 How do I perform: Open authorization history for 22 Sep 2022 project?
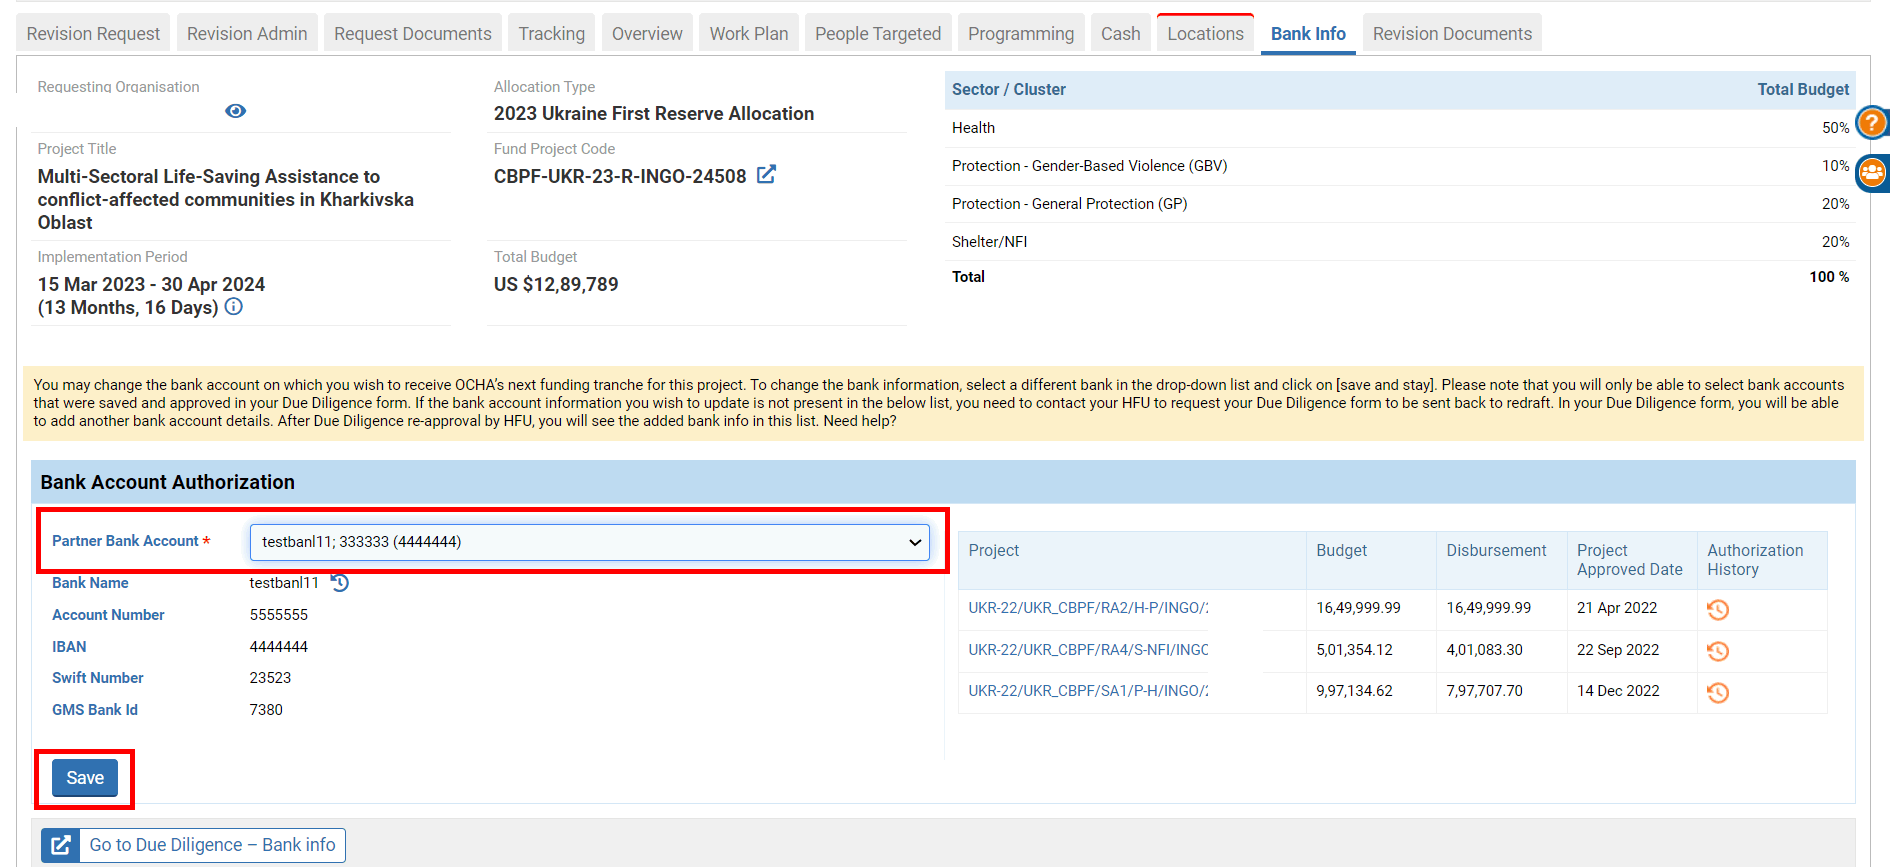[x=1718, y=651]
